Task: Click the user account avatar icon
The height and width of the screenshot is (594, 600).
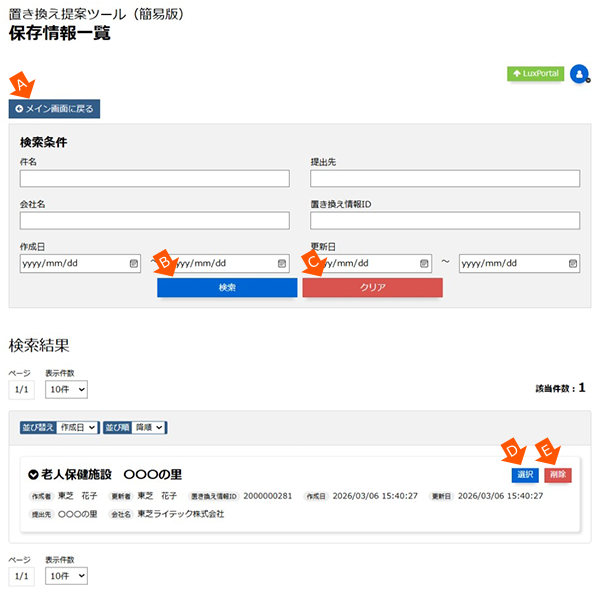Action: pos(579,74)
